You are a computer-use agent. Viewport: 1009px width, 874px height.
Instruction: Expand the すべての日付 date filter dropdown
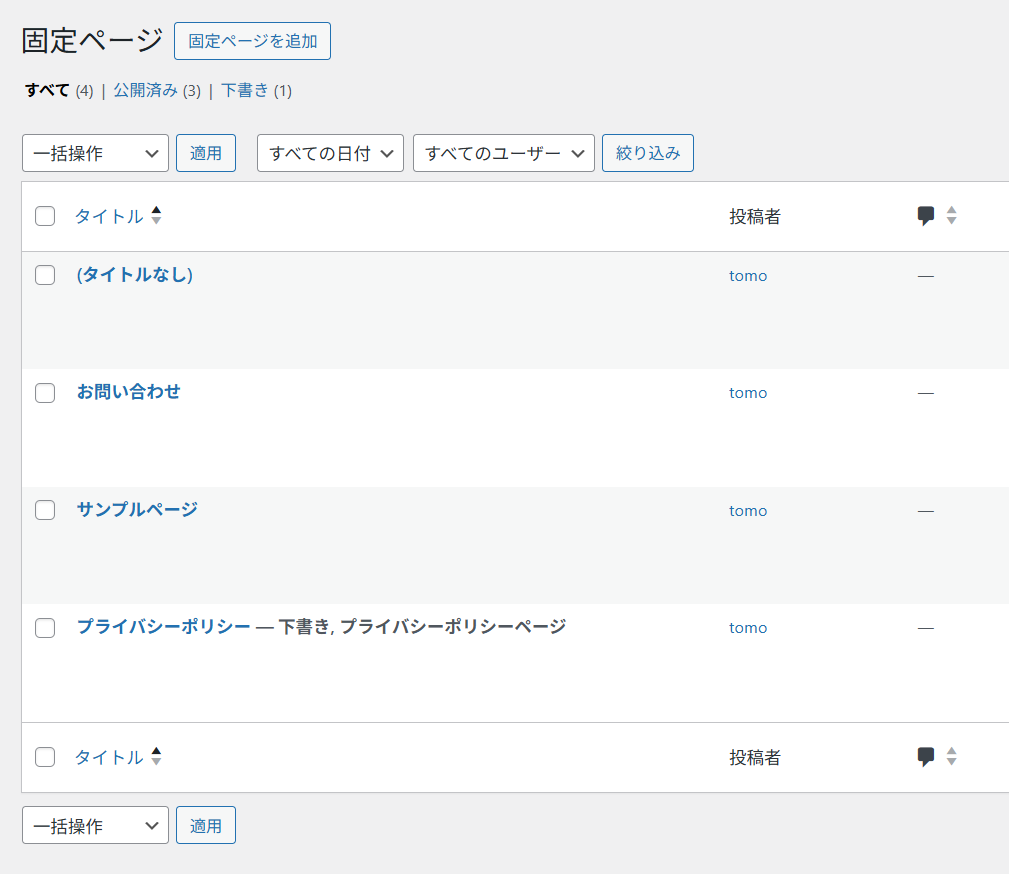pyautogui.click(x=330, y=153)
